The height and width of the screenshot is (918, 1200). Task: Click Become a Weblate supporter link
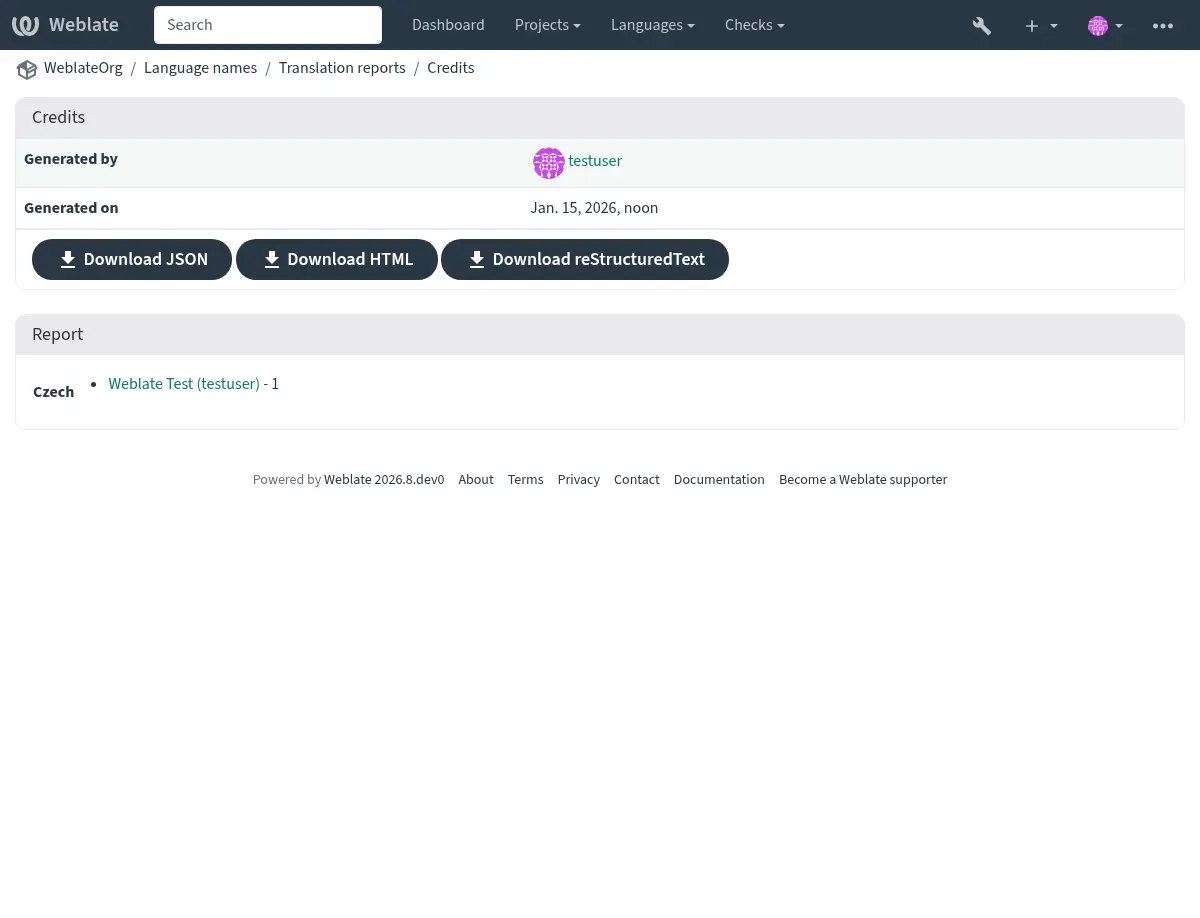[863, 480]
